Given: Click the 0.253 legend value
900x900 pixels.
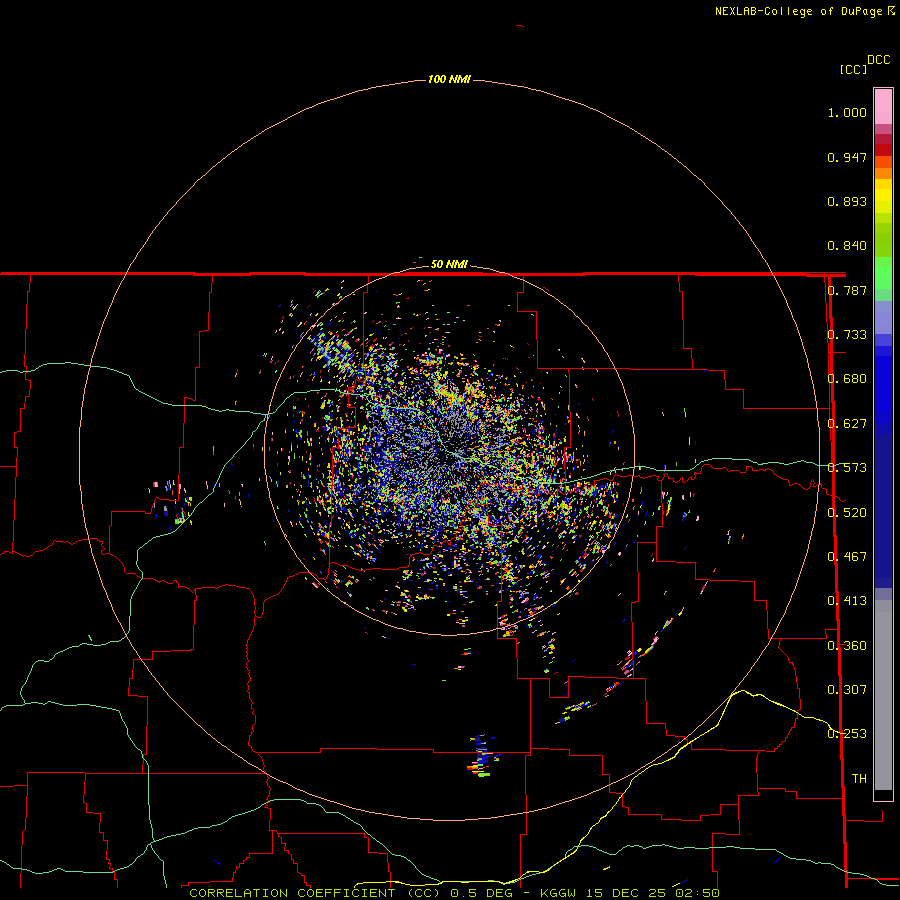Looking at the screenshot, I should pos(847,734).
